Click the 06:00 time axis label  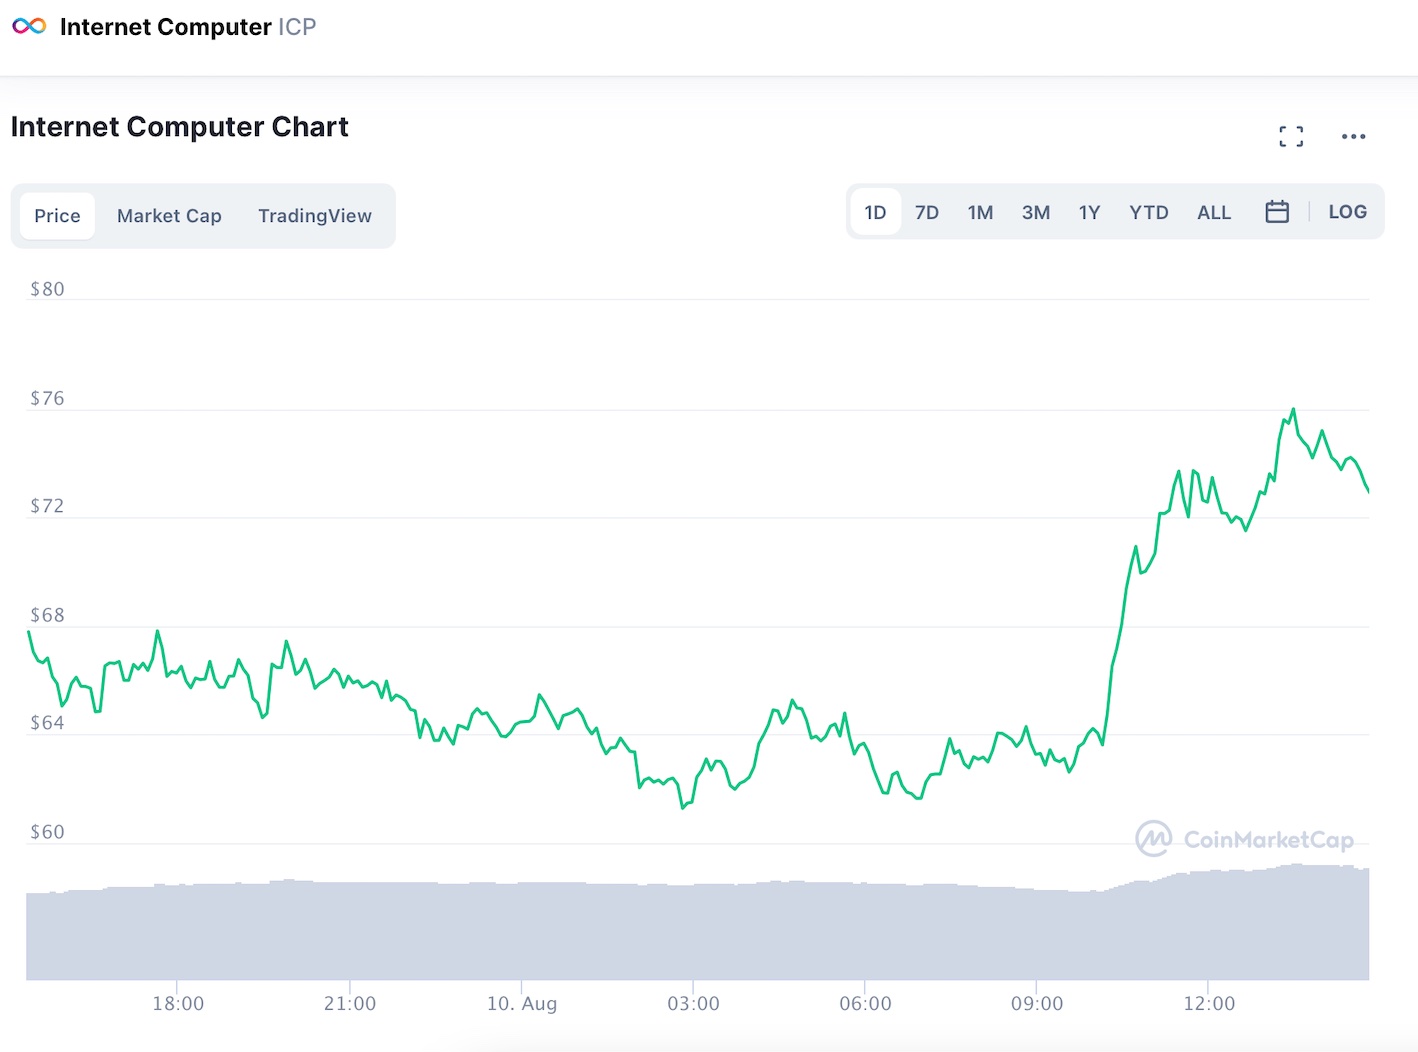[x=865, y=1003]
